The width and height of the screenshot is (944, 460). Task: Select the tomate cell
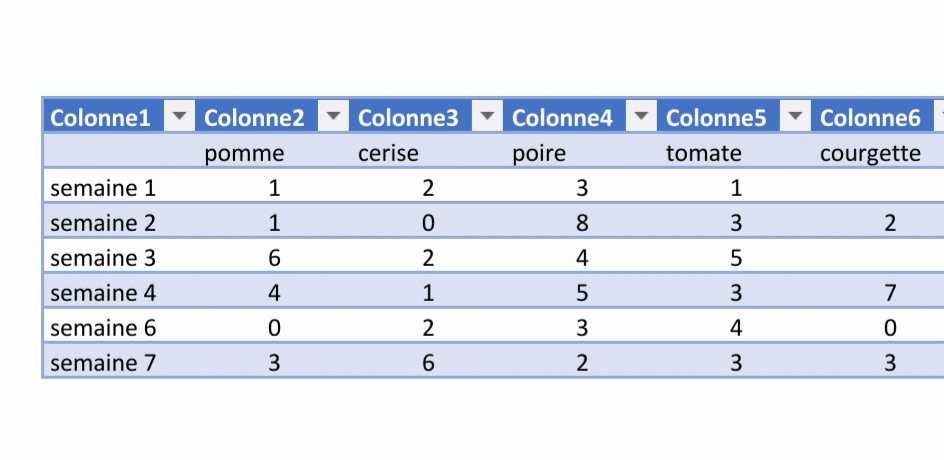703,153
